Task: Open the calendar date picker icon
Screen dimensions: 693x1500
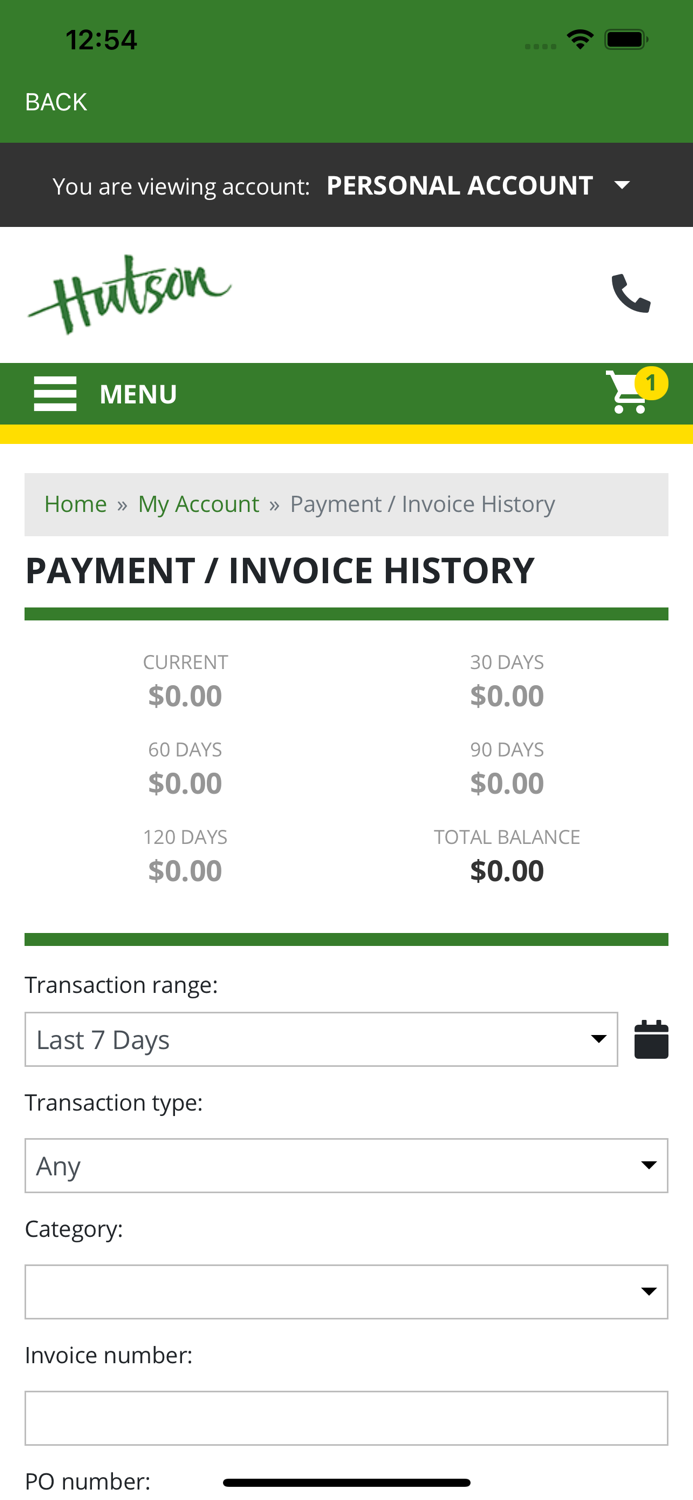Action: [651, 1038]
